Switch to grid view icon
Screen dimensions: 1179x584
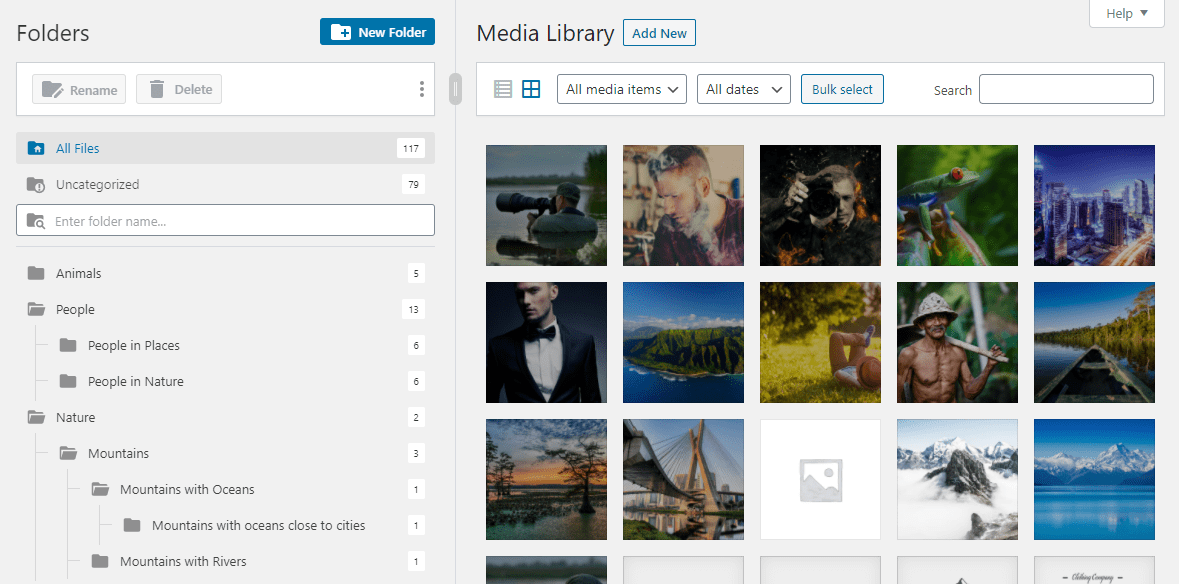coord(531,89)
